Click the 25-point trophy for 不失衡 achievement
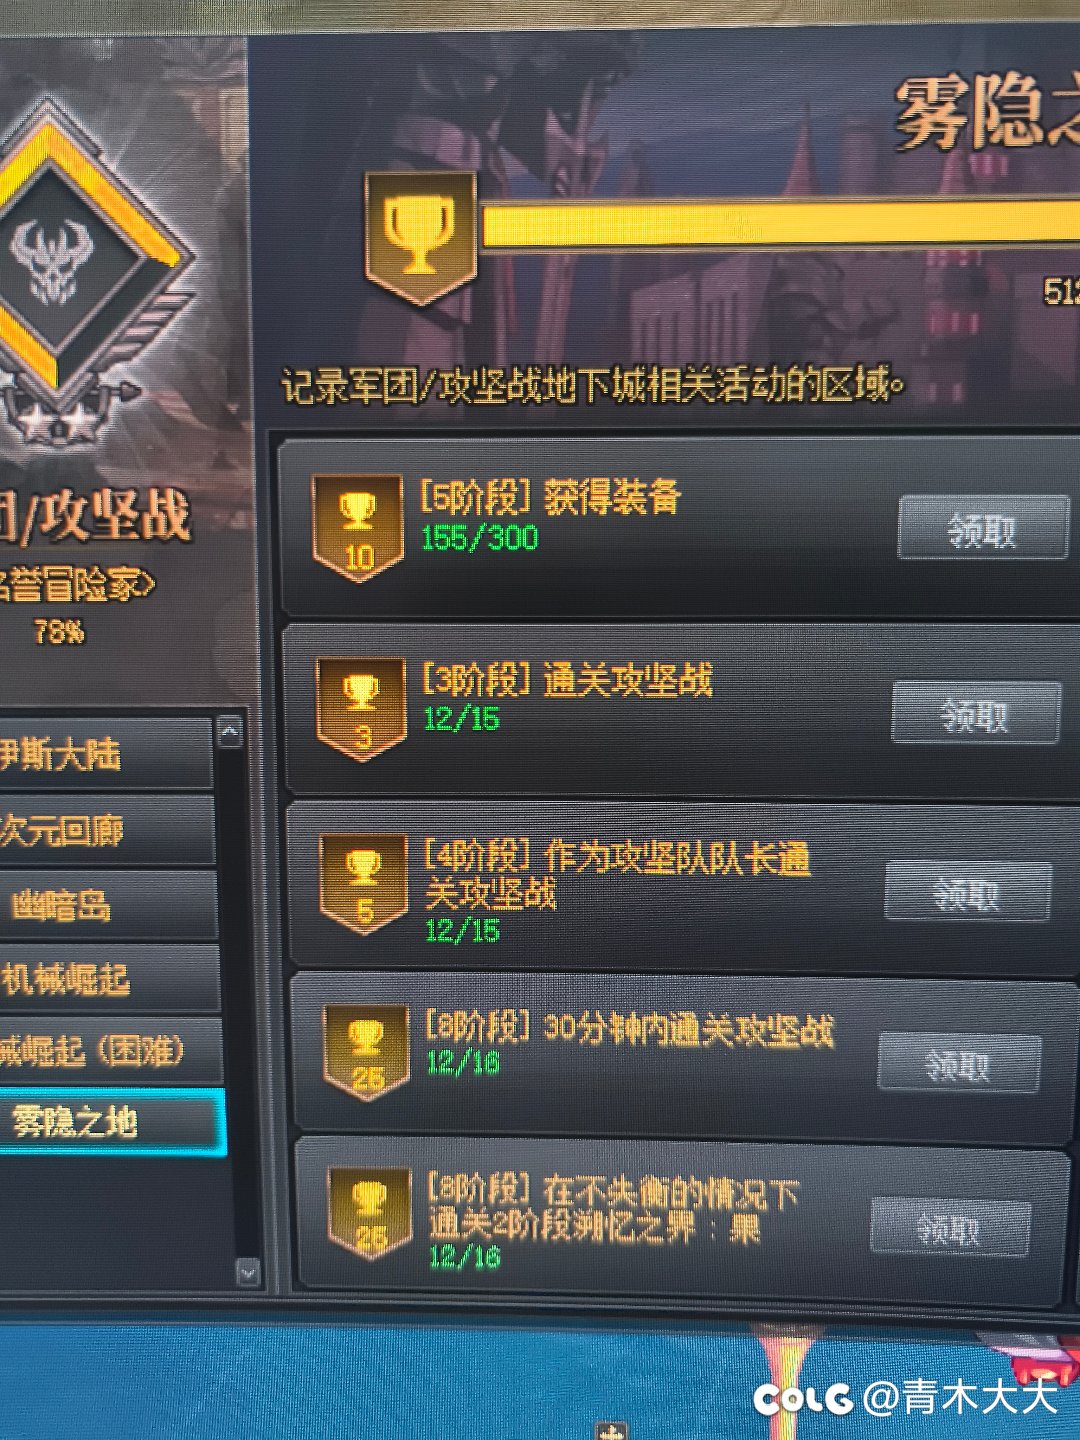The image size is (1080, 1440). 369,1213
